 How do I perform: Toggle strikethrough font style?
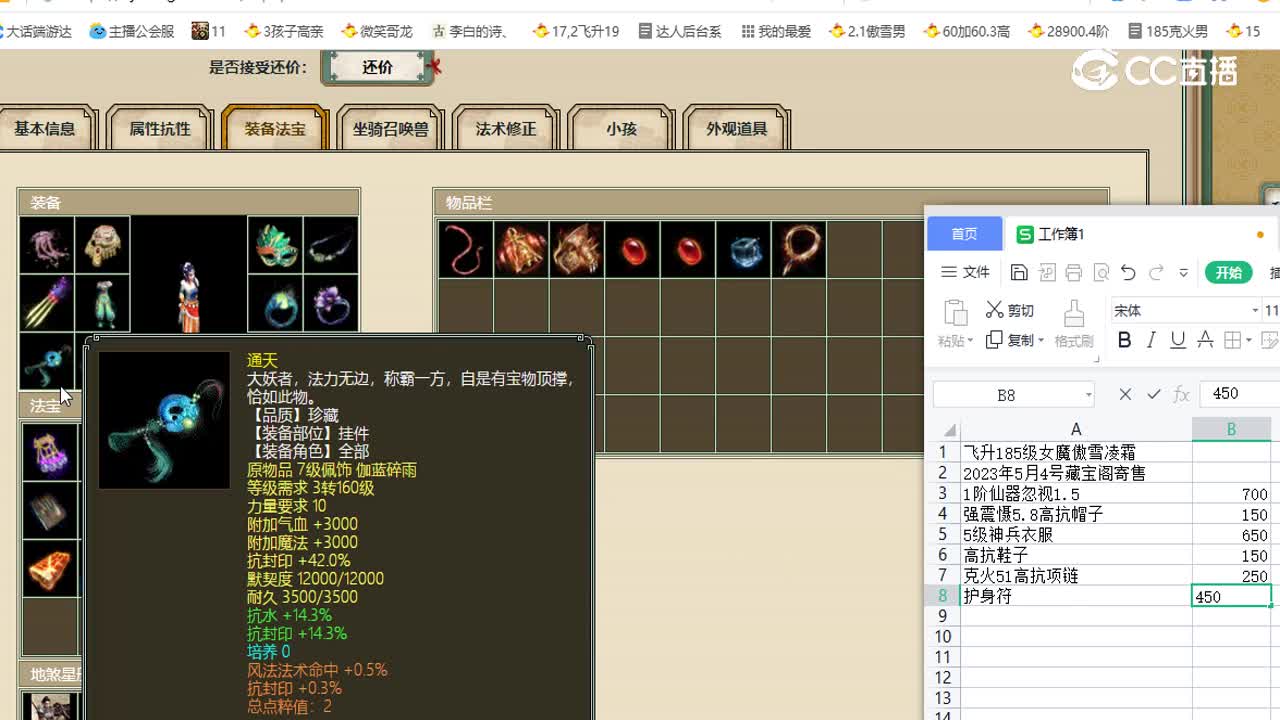1205,341
